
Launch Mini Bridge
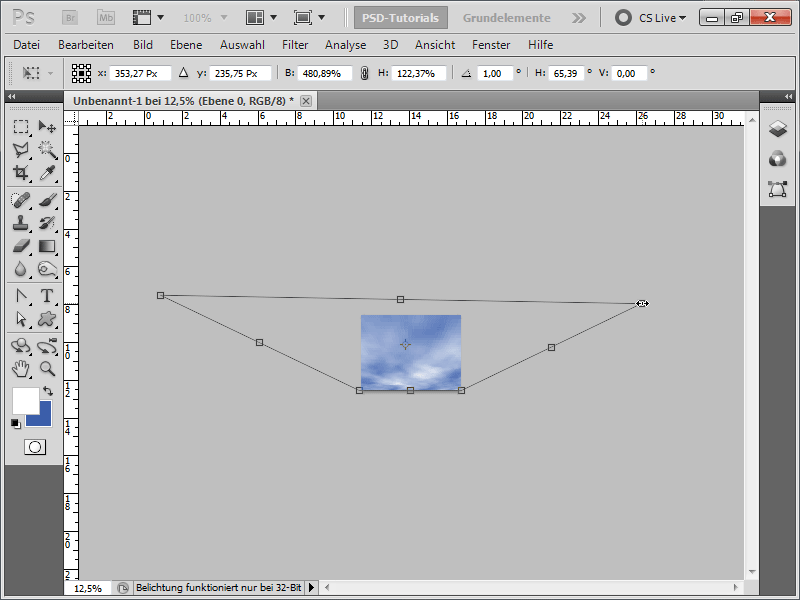(106, 18)
